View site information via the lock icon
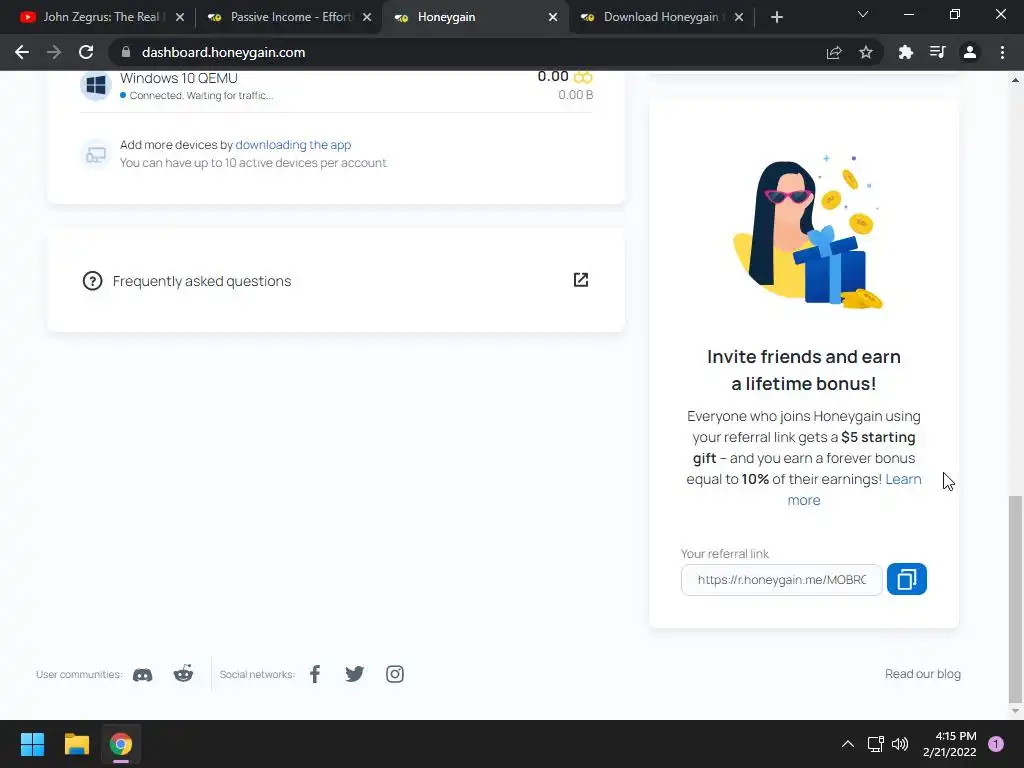 pyautogui.click(x=126, y=52)
